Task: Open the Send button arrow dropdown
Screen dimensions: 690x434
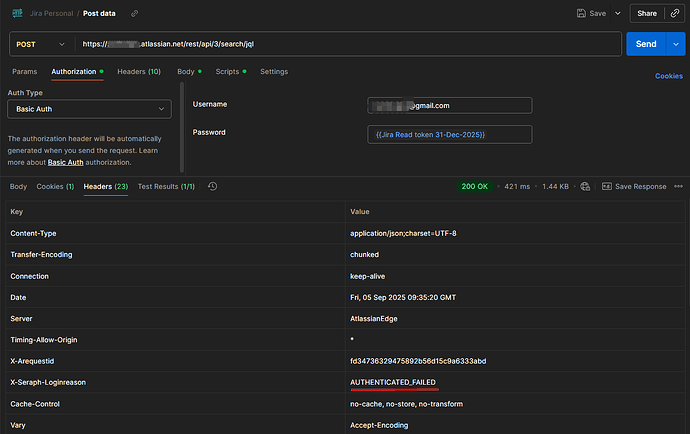Action: tap(674, 44)
